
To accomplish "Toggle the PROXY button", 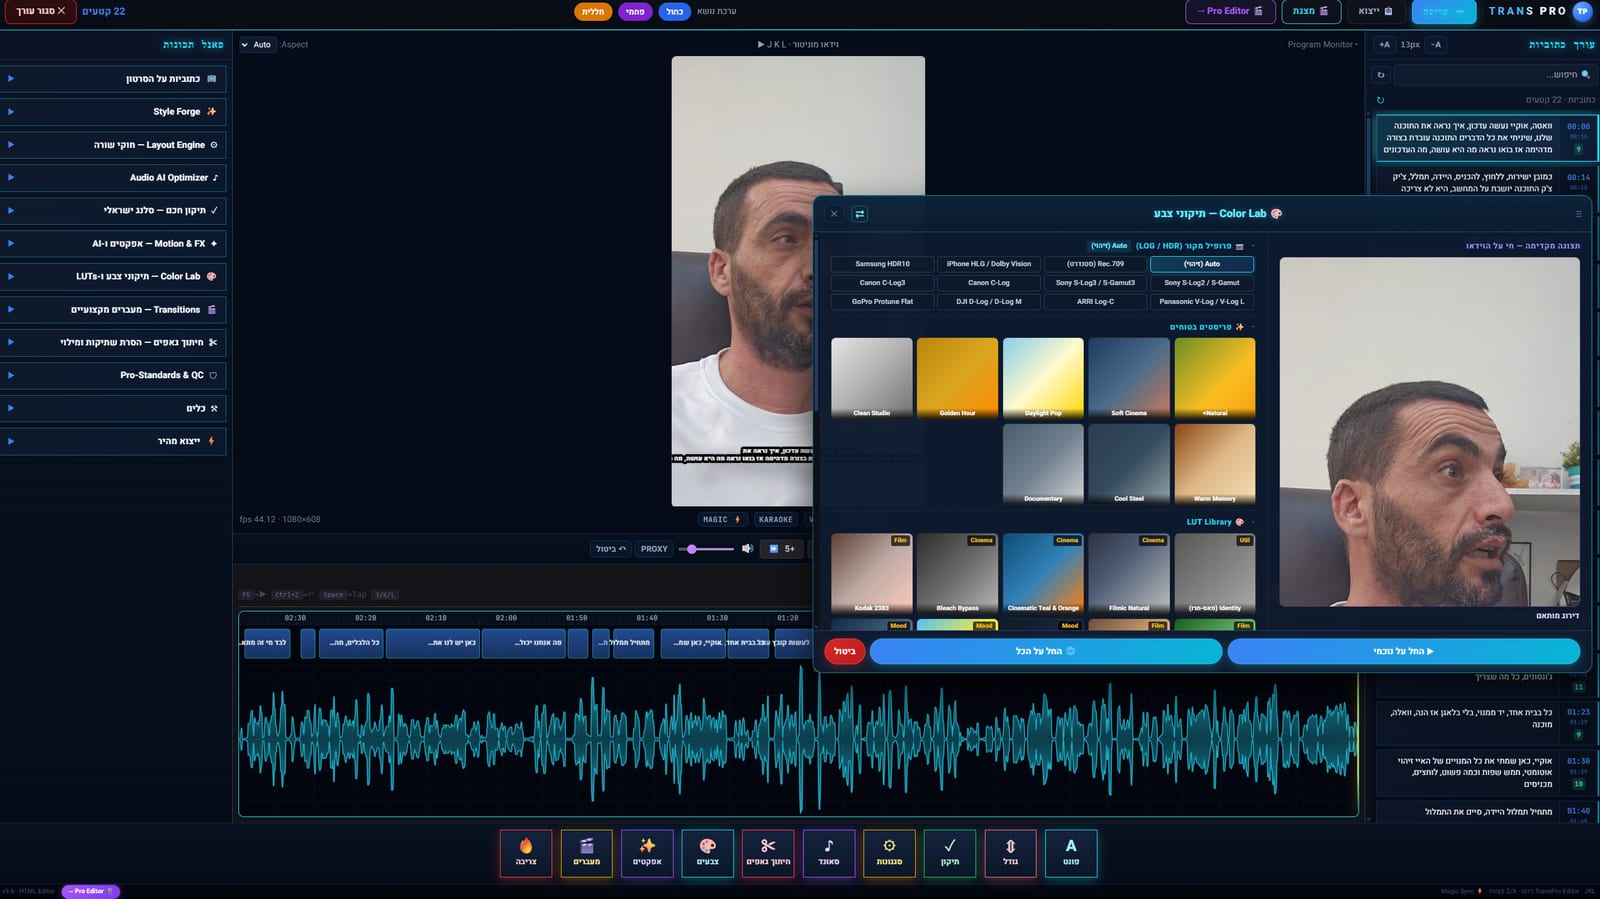I will tap(654, 549).
